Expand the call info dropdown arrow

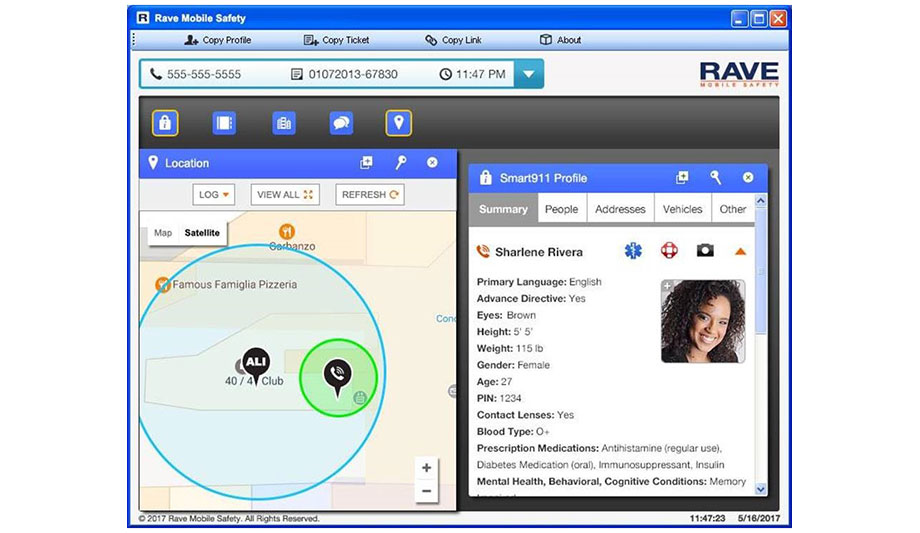529,74
